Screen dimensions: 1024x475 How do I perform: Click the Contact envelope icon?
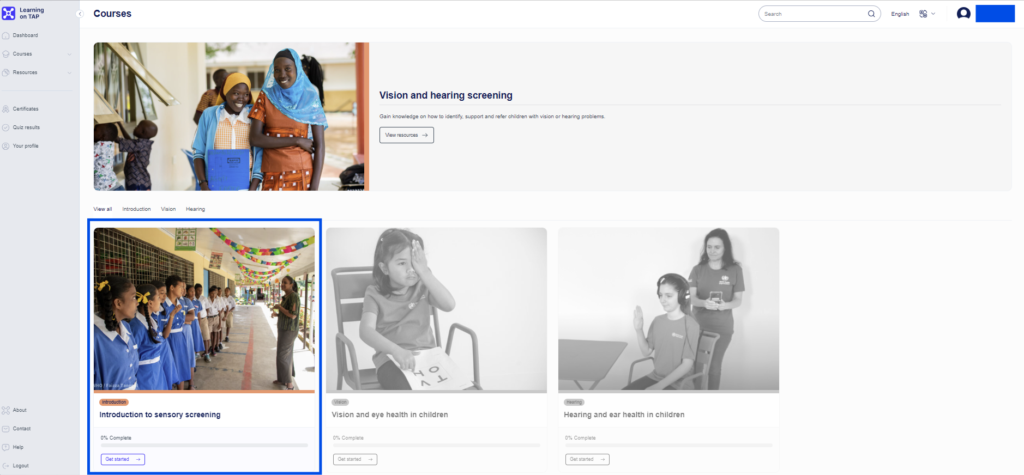[6, 428]
